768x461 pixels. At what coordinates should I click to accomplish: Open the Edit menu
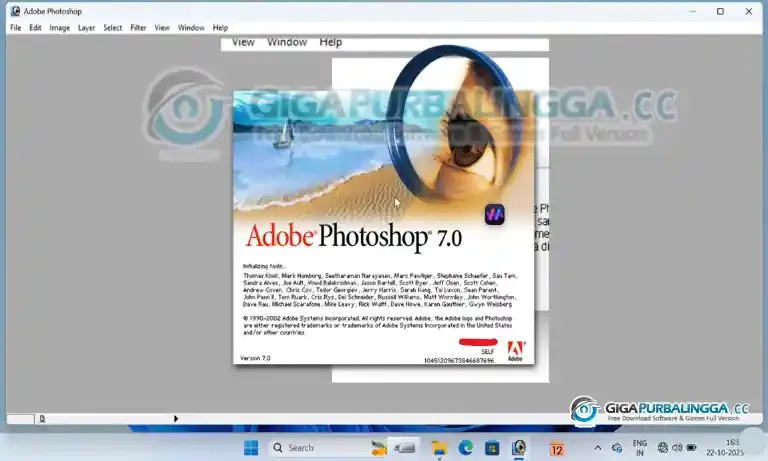click(35, 28)
